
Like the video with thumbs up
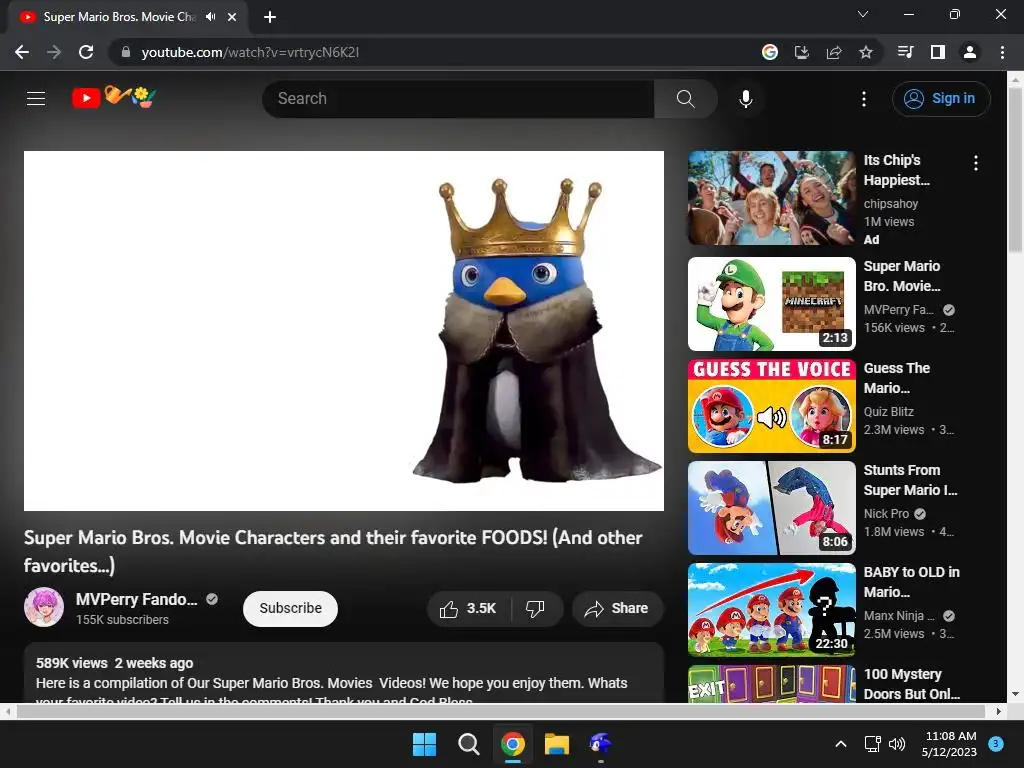[x=469, y=609]
